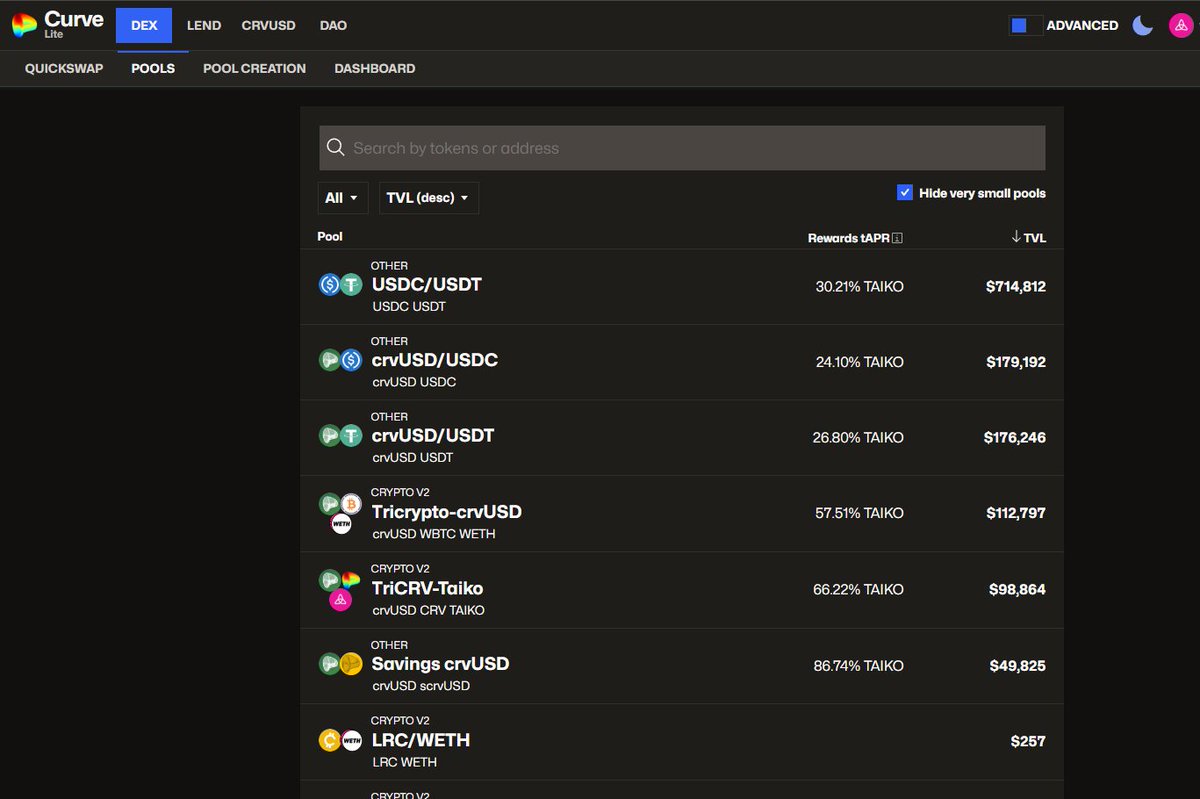The image size is (1200, 799).
Task: Click WETH icon in LRC/WETH row
Action: click(351, 740)
